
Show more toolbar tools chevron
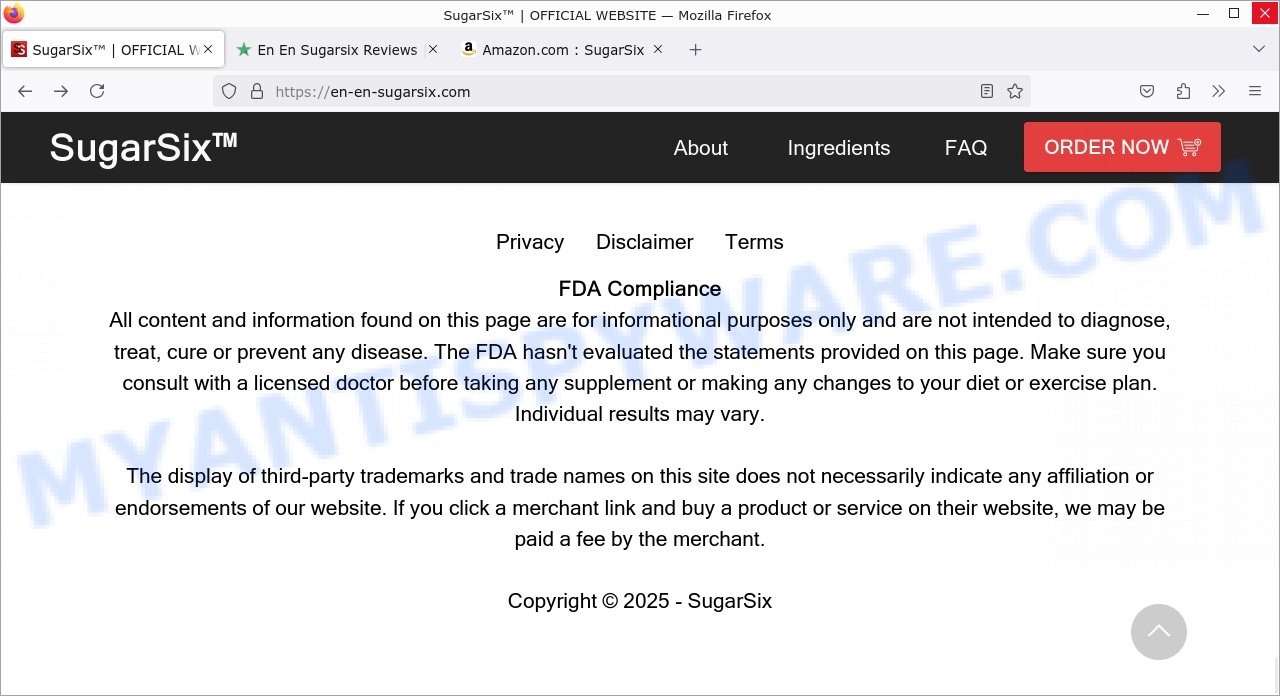[1219, 91]
